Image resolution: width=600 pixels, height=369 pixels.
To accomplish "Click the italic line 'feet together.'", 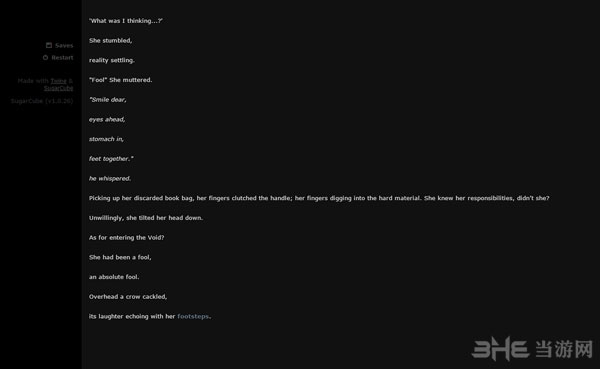I will tap(111, 158).
